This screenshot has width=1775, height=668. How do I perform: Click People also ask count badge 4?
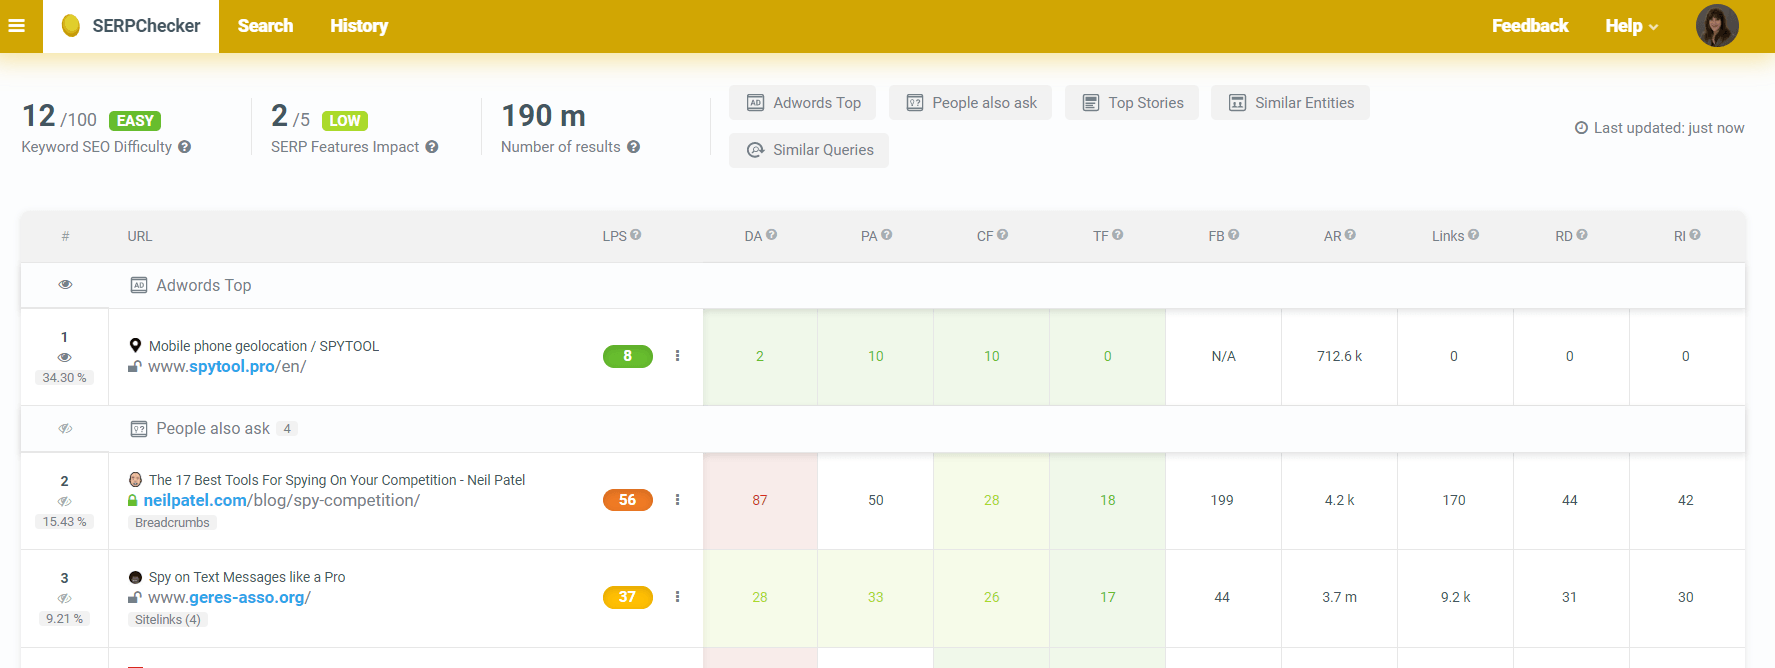[287, 429]
